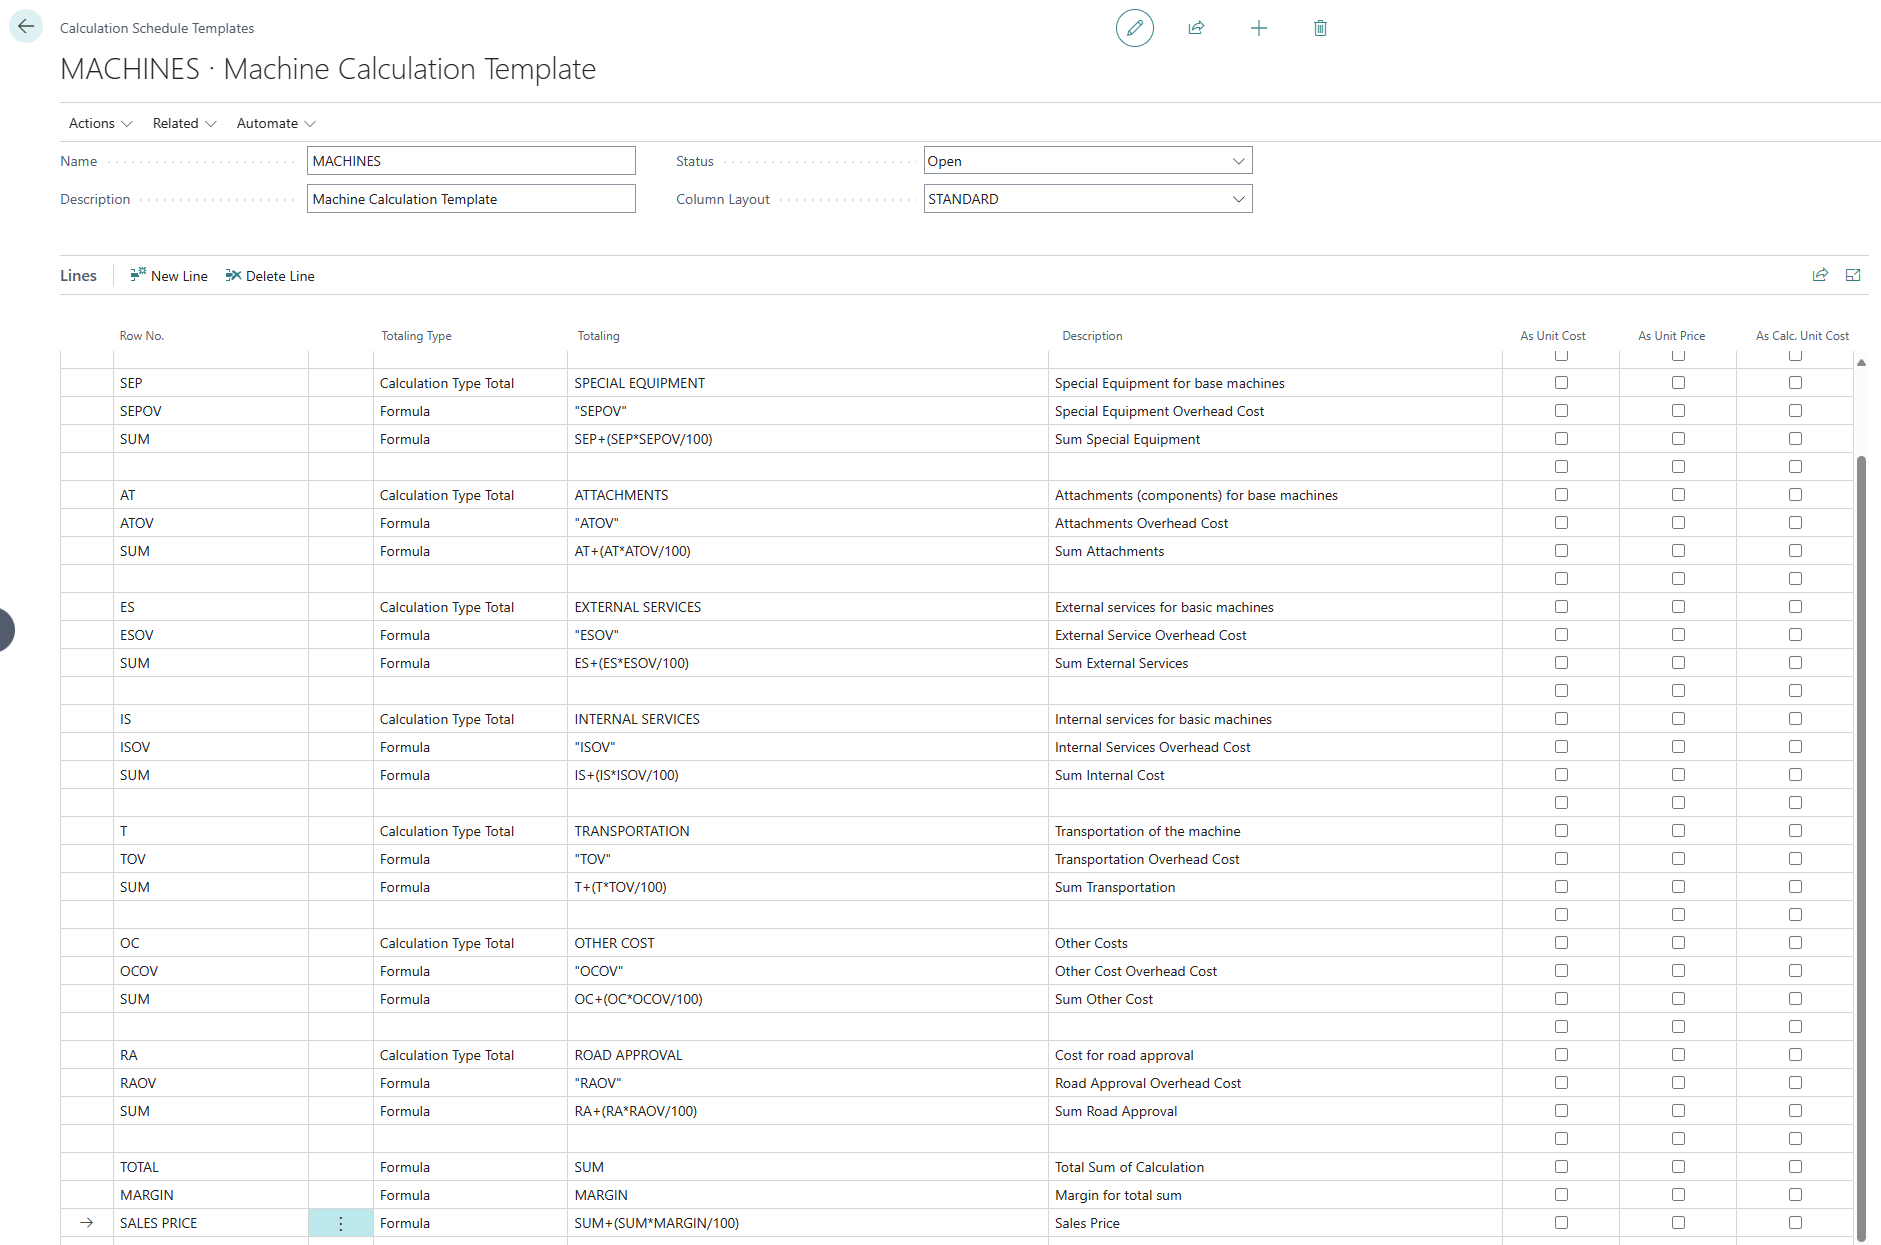This screenshot has height=1245, width=1881.
Task: Click the pencil edit icon
Action: [1134, 28]
